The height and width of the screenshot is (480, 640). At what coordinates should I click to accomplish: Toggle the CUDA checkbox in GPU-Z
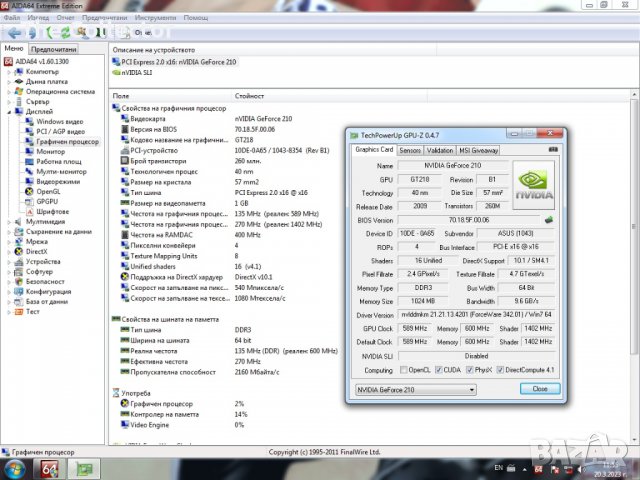pos(439,370)
